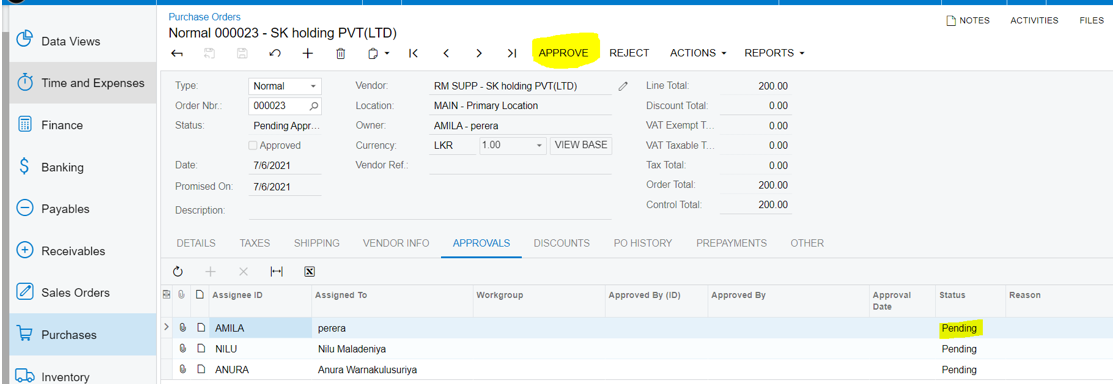Open note icon for NILU row
Image resolution: width=1113 pixels, height=384 pixels.
pyautogui.click(x=201, y=349)
